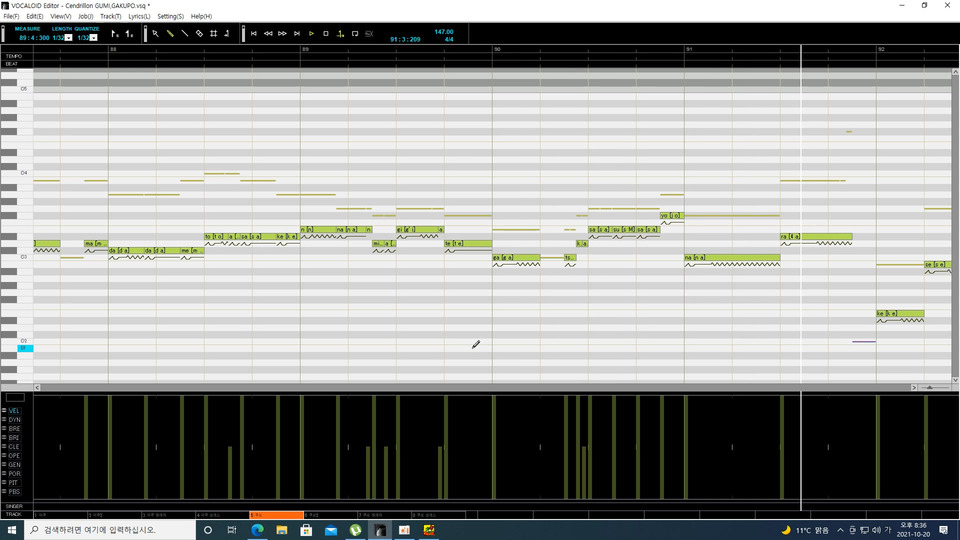
Task: Select the eraser tool
Action: [199, 34]
